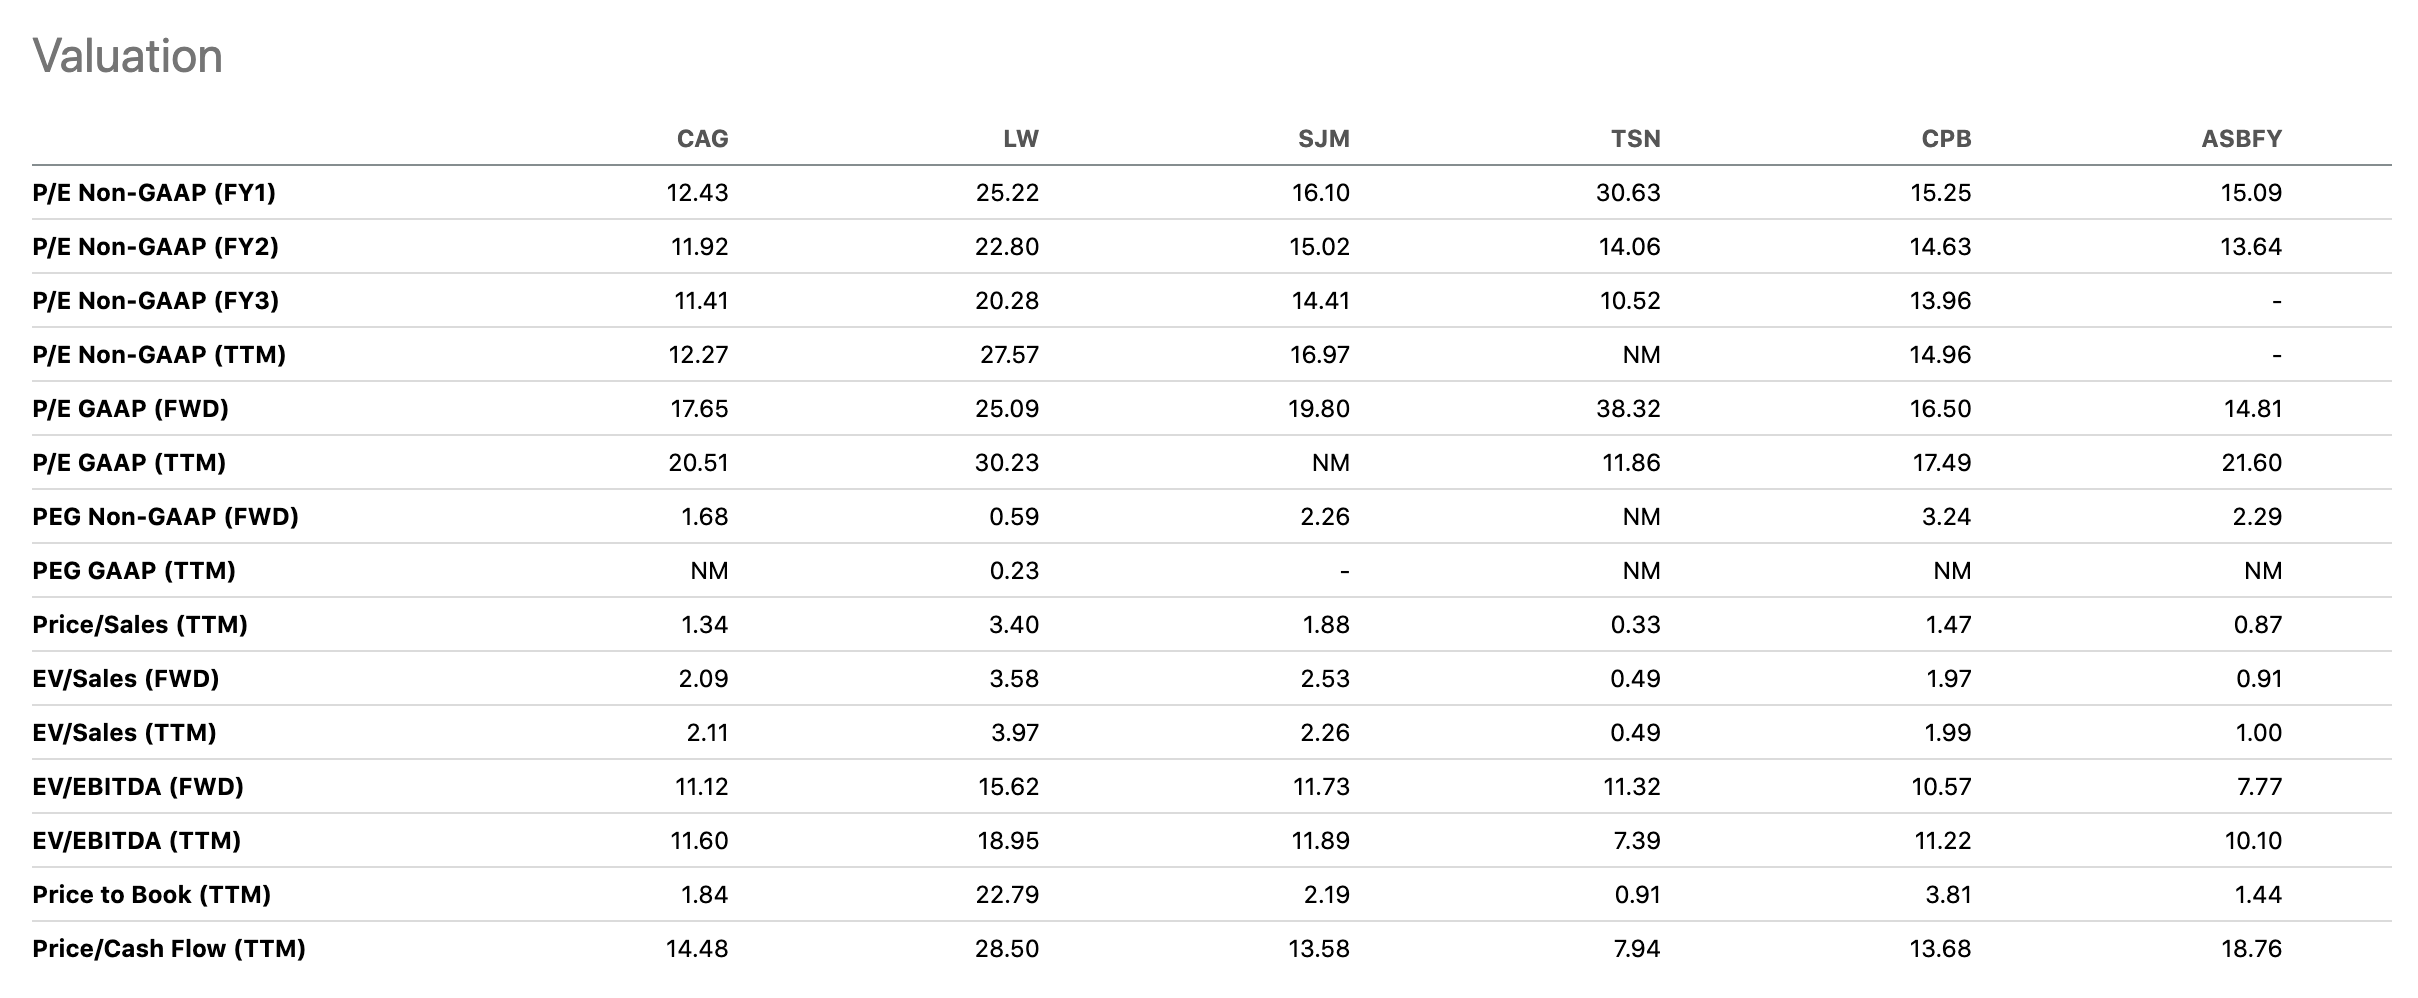
Task: Select the ASBFY ticker header
Action: [x=2242, y=139]
